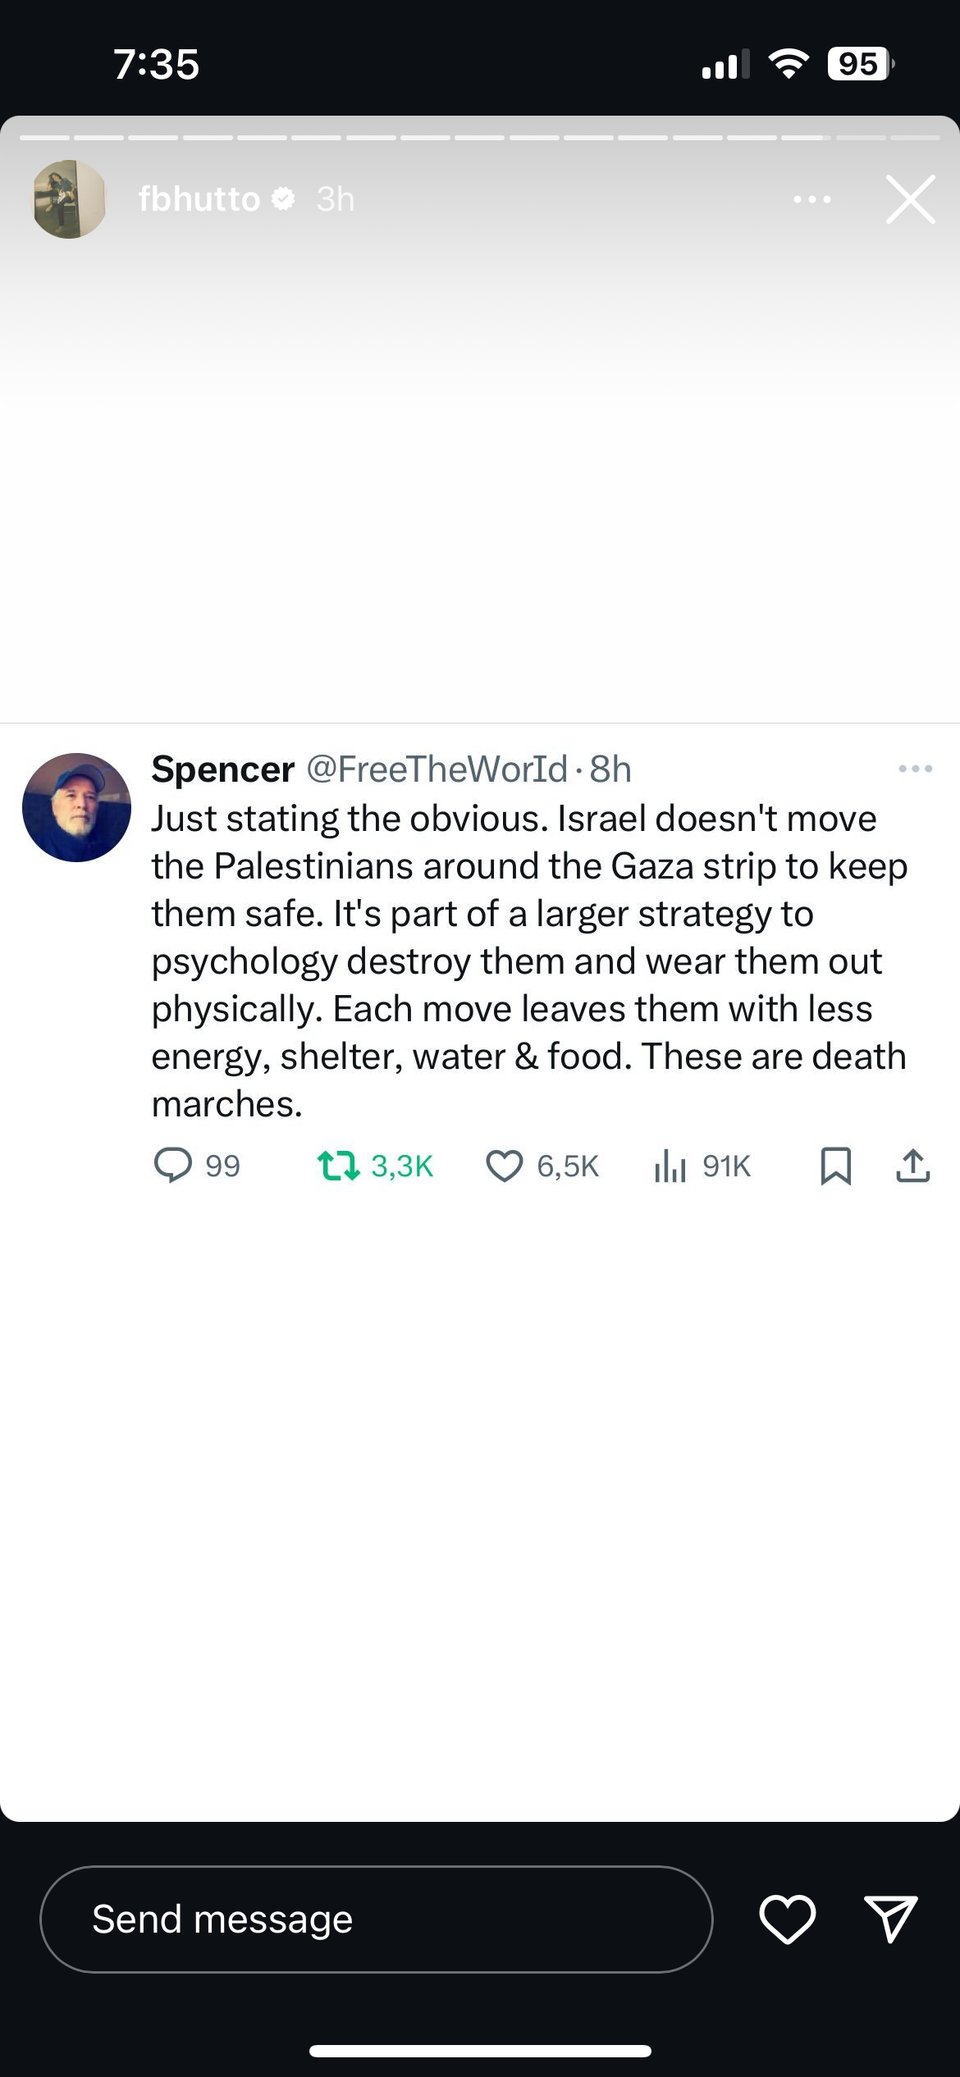Focus the Send message field
The height and width of the screenshot is (2077, 960).
pos(376,1919)
